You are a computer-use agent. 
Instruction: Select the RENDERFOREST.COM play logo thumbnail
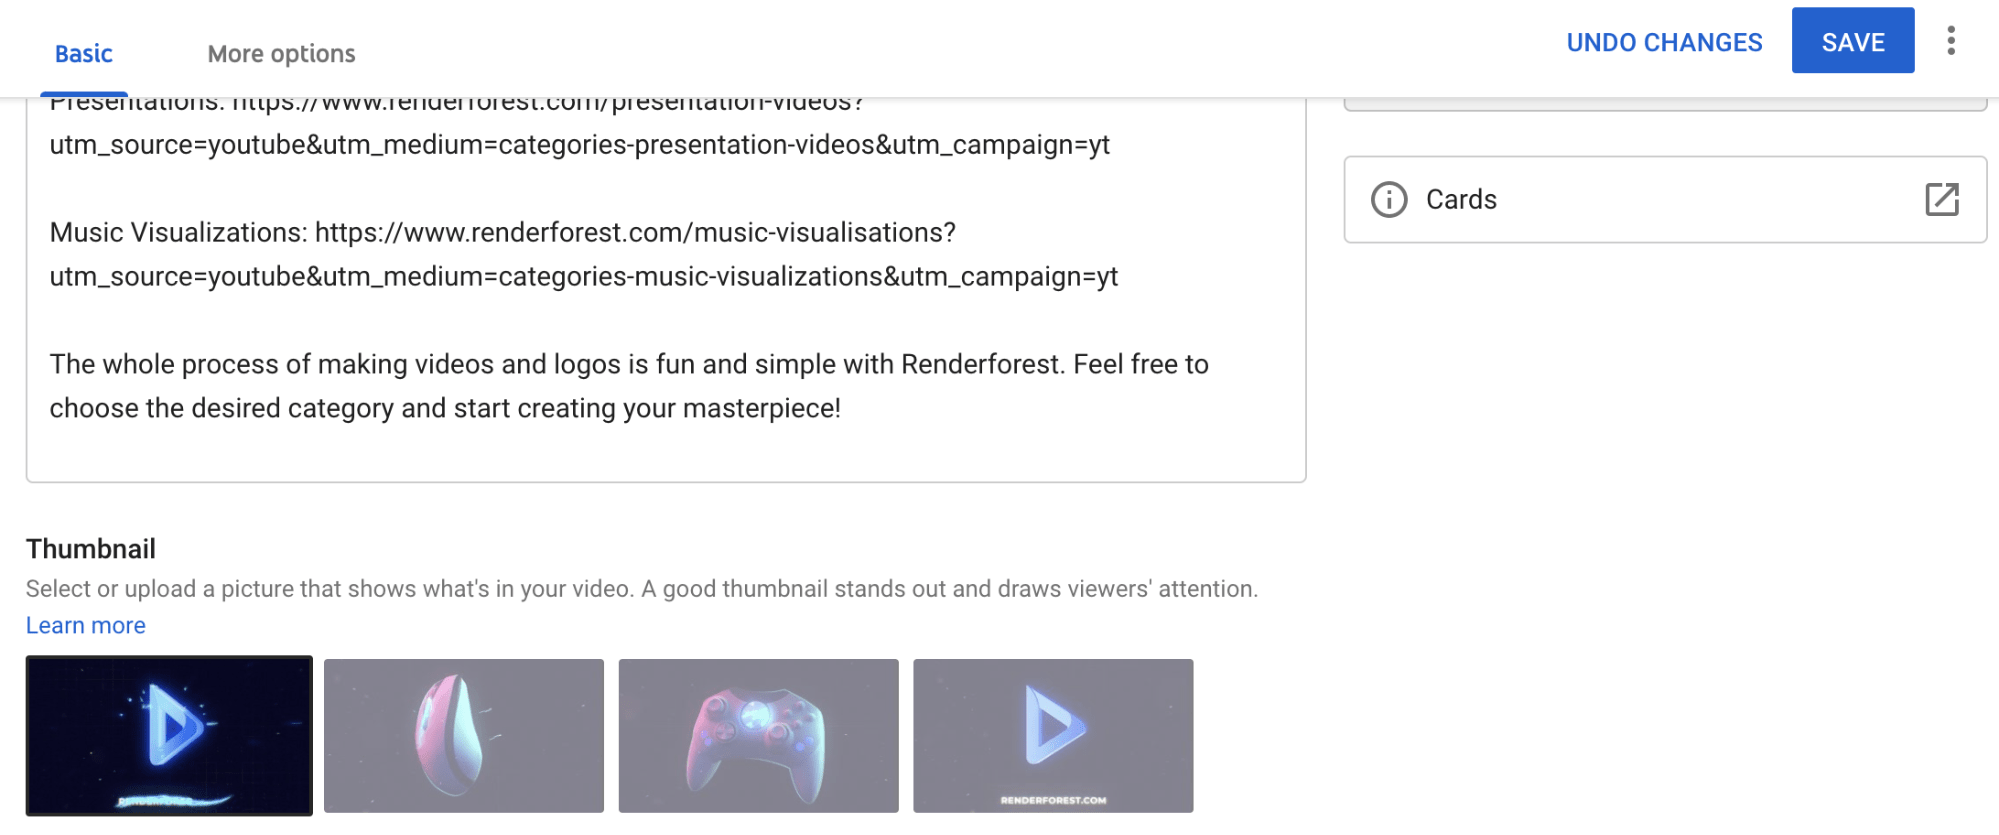coord(1053,735)
